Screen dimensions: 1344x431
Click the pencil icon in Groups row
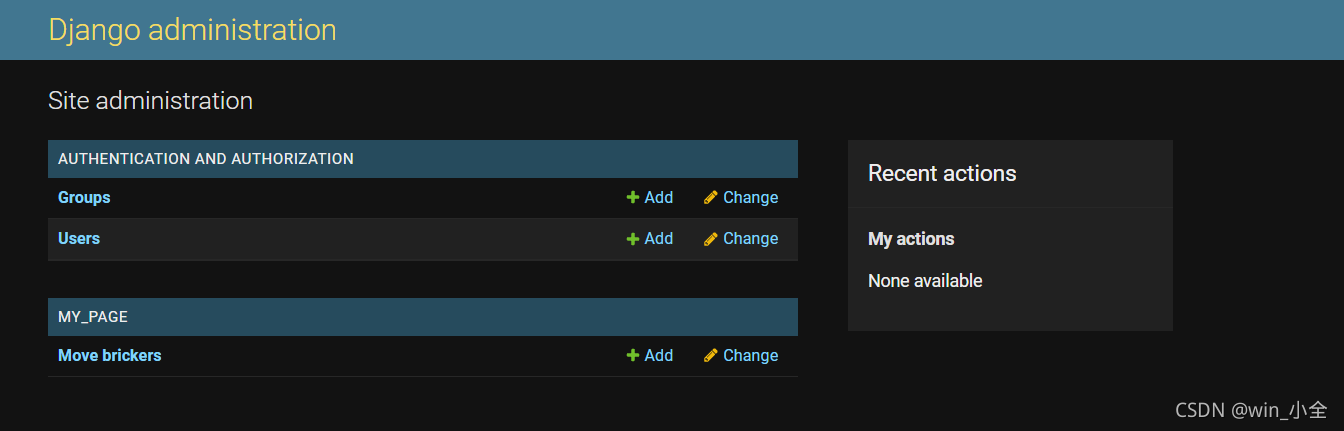(711, 198)
